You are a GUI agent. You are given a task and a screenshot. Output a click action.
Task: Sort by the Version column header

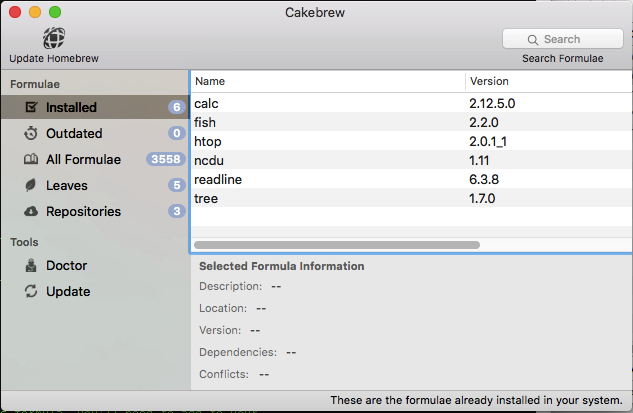click(x=549, y=81)
